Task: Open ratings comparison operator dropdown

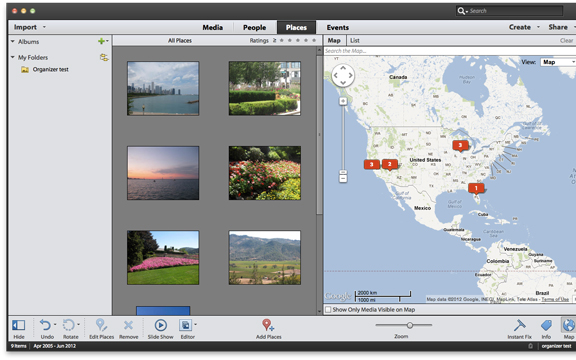Action: (274, 40)
